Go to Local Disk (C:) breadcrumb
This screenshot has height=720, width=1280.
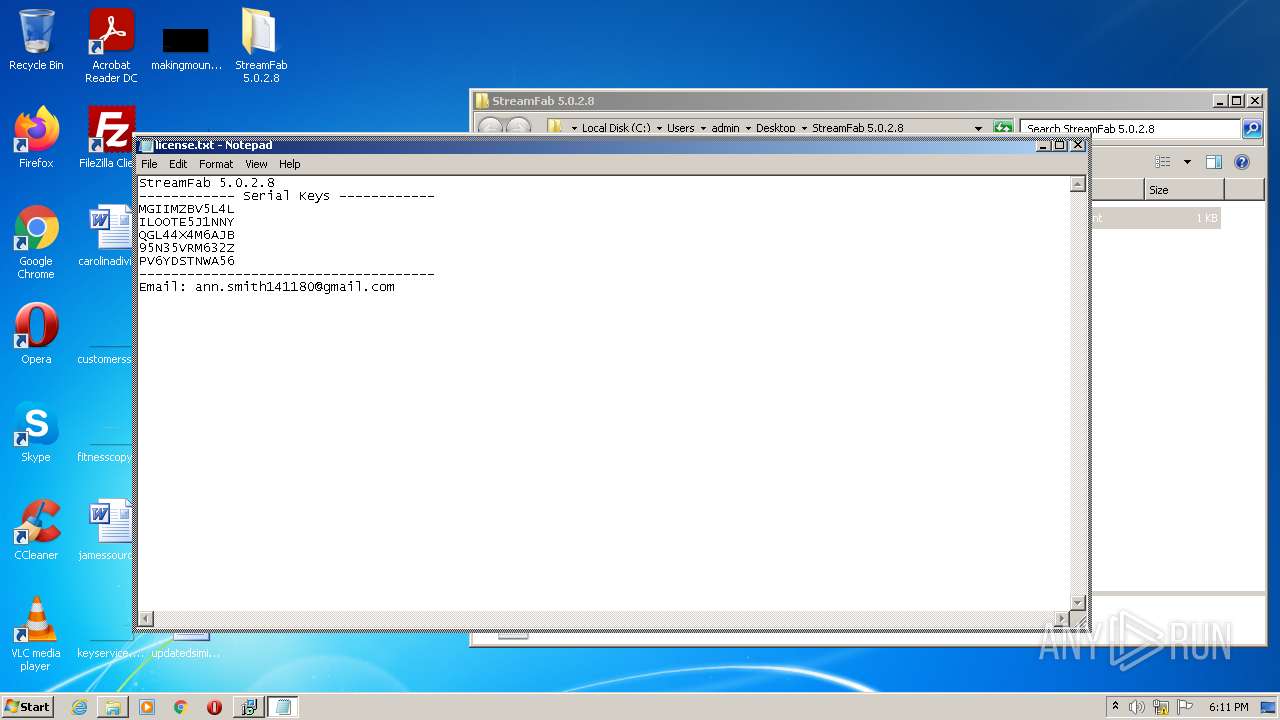pos(615,128)
